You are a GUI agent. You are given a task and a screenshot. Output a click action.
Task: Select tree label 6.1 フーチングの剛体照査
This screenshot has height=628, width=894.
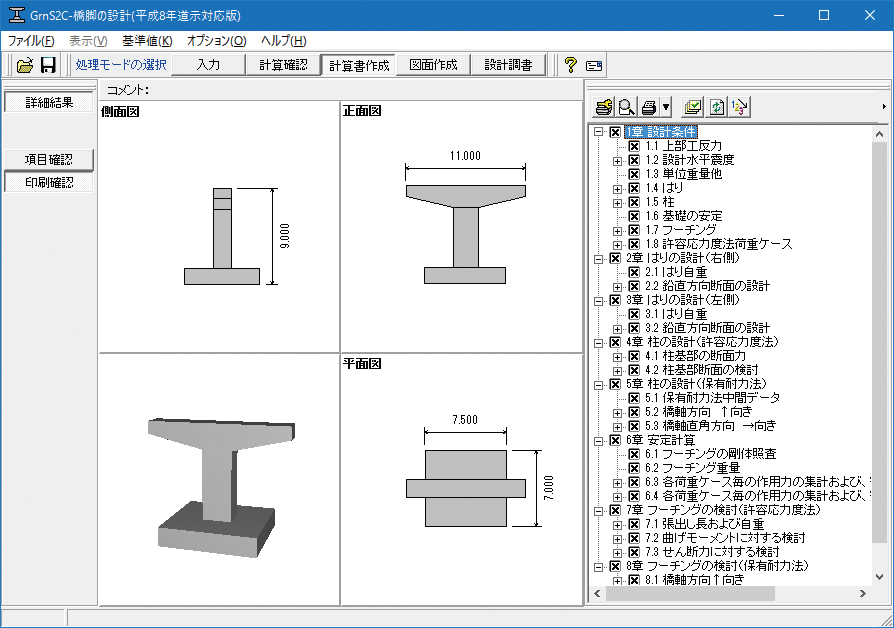coord(710,454)
